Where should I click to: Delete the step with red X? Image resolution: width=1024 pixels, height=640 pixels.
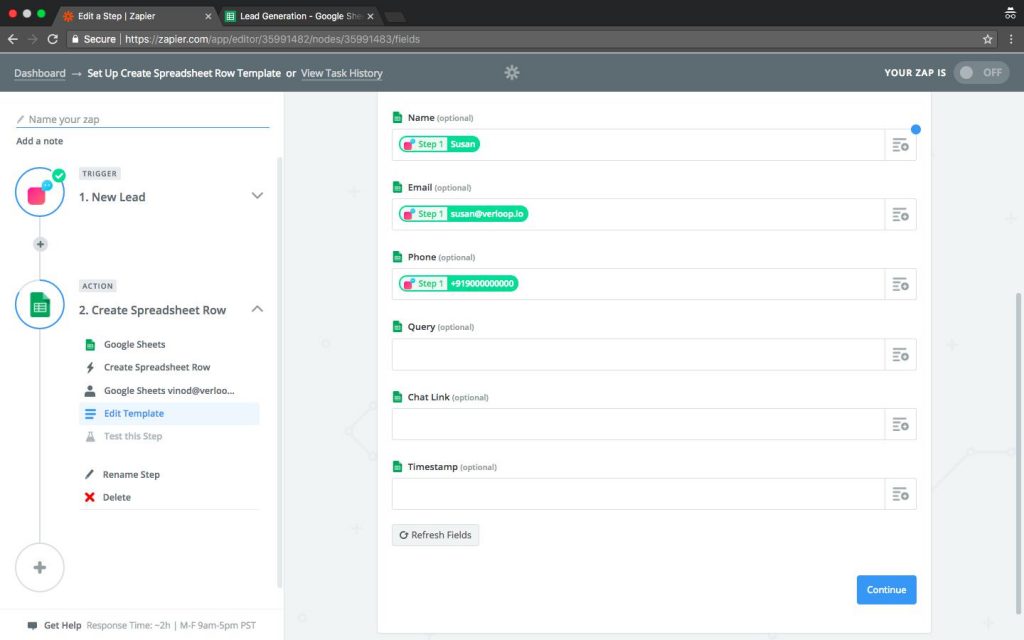[89, 498]
